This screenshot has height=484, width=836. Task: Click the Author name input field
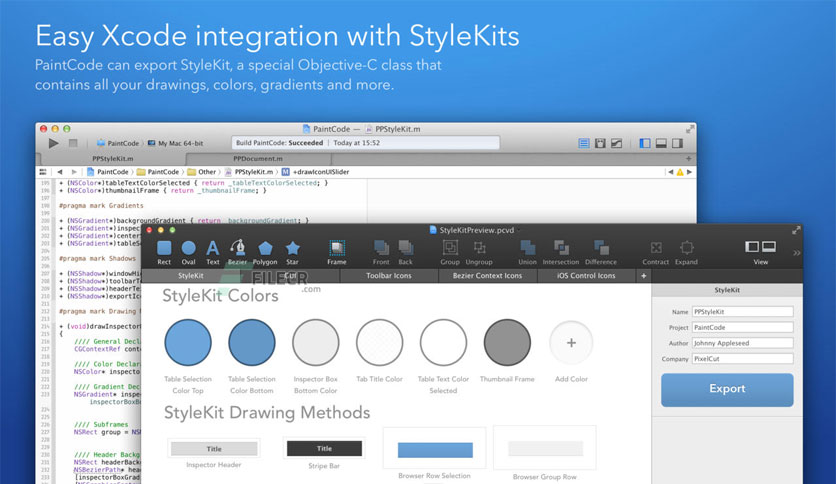[x=742, y=343]
